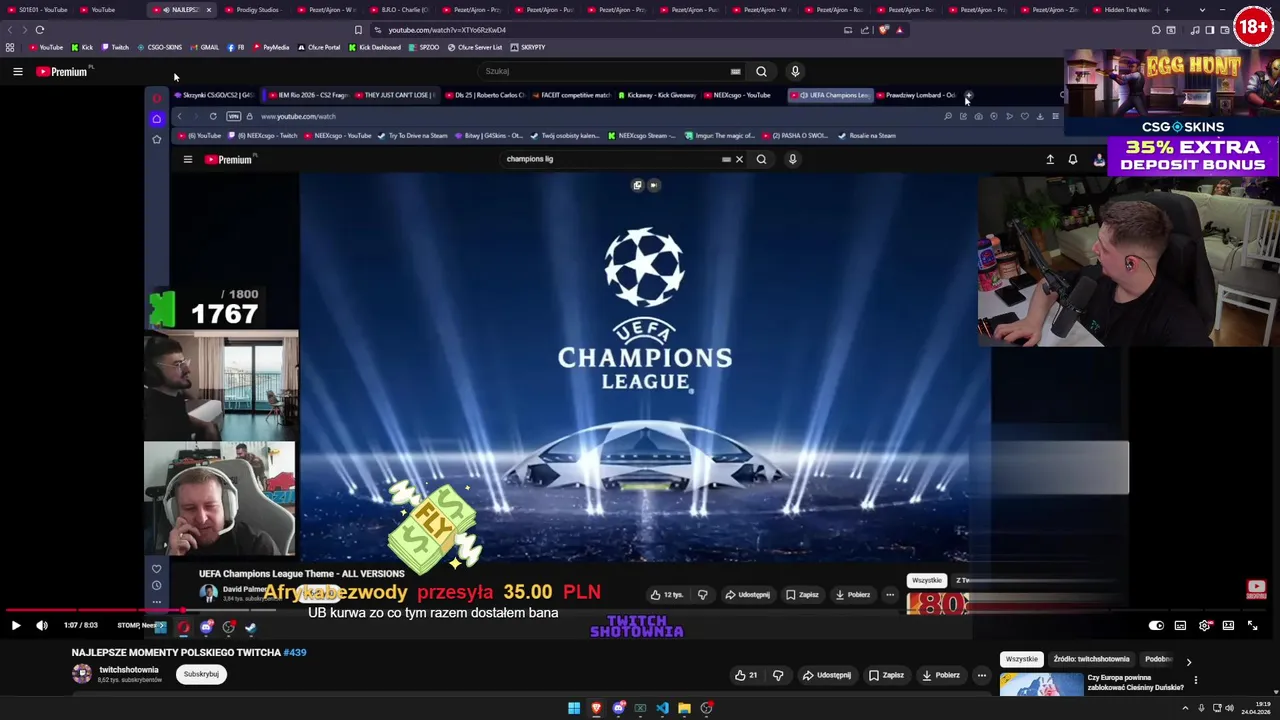
Task: Open the Brave Shields lion icon
Action: coord(884,30)
